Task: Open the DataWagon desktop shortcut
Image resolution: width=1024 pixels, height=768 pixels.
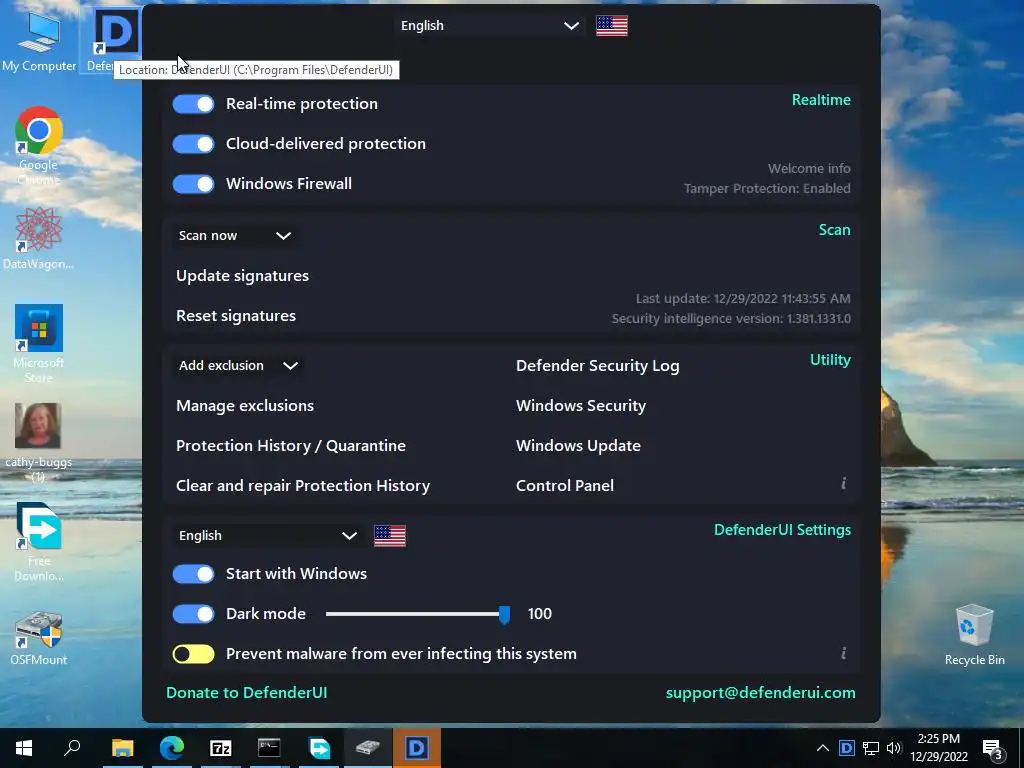Action: tap(39, 238)
